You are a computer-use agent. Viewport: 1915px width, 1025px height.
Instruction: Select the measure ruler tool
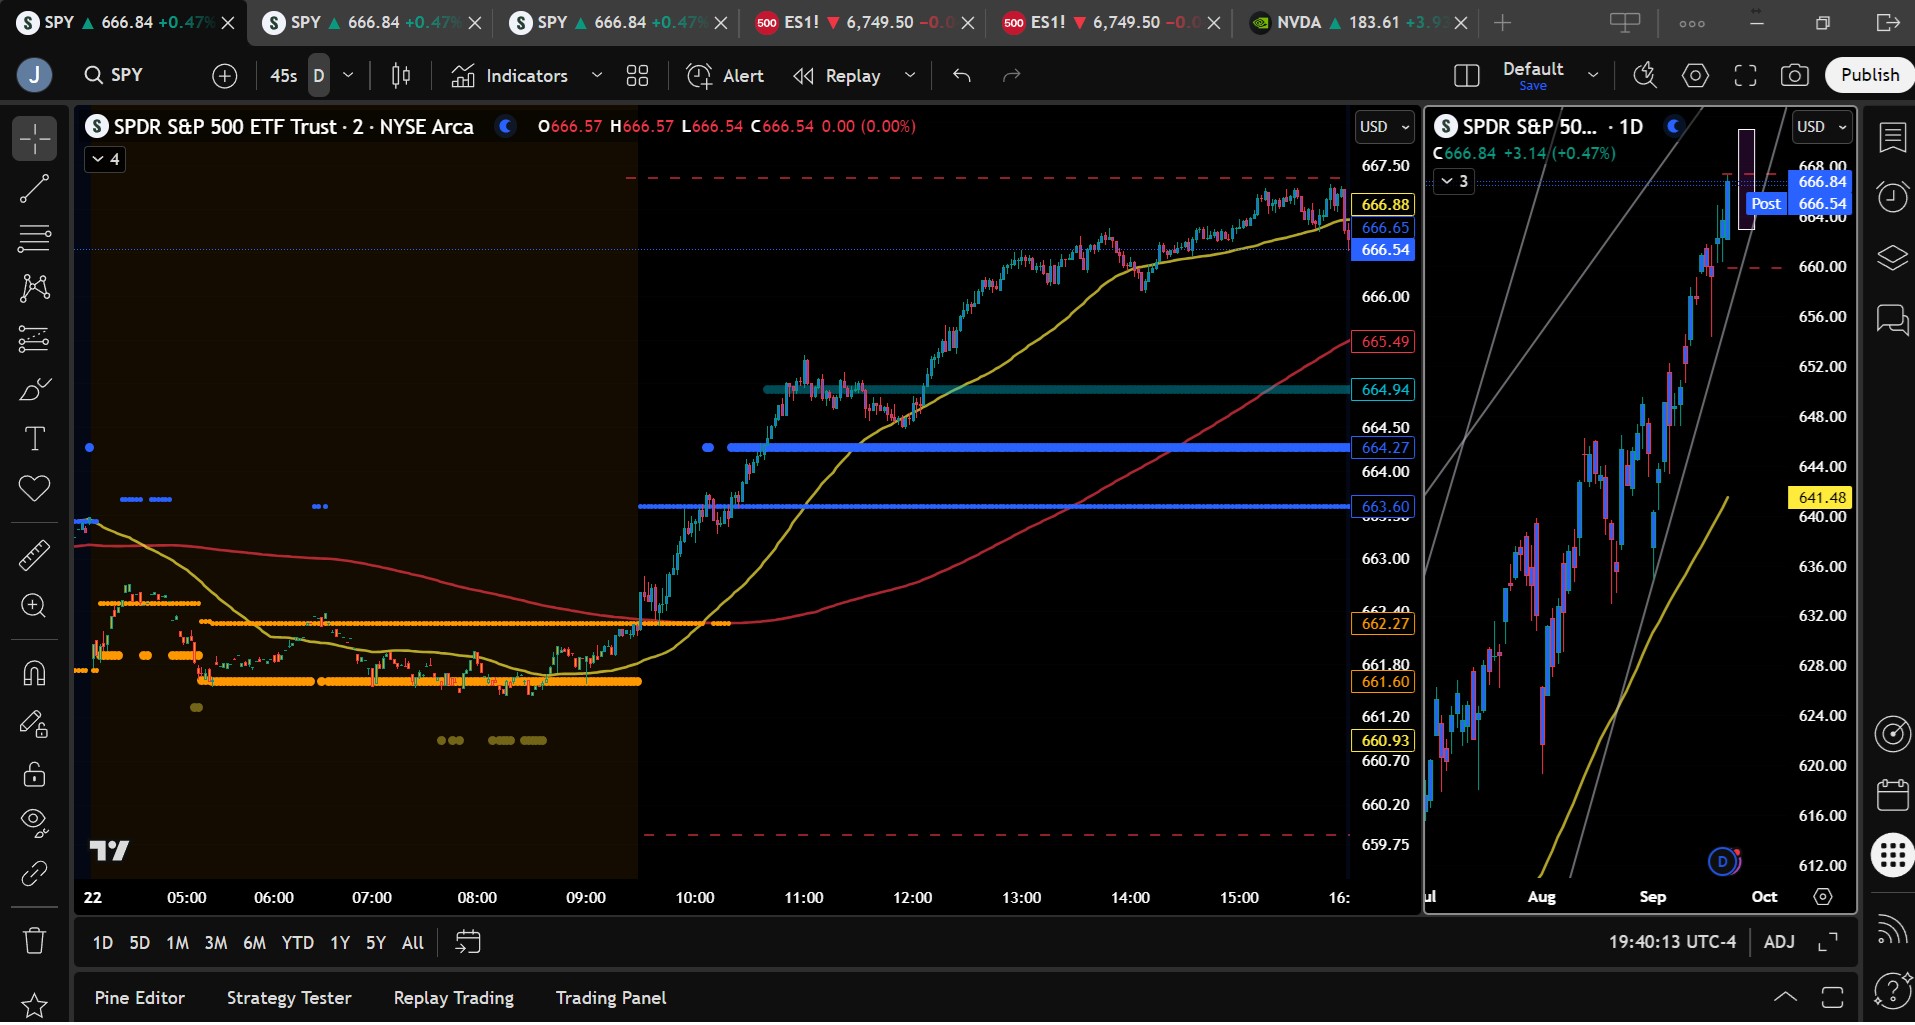[x=34, y=555]
